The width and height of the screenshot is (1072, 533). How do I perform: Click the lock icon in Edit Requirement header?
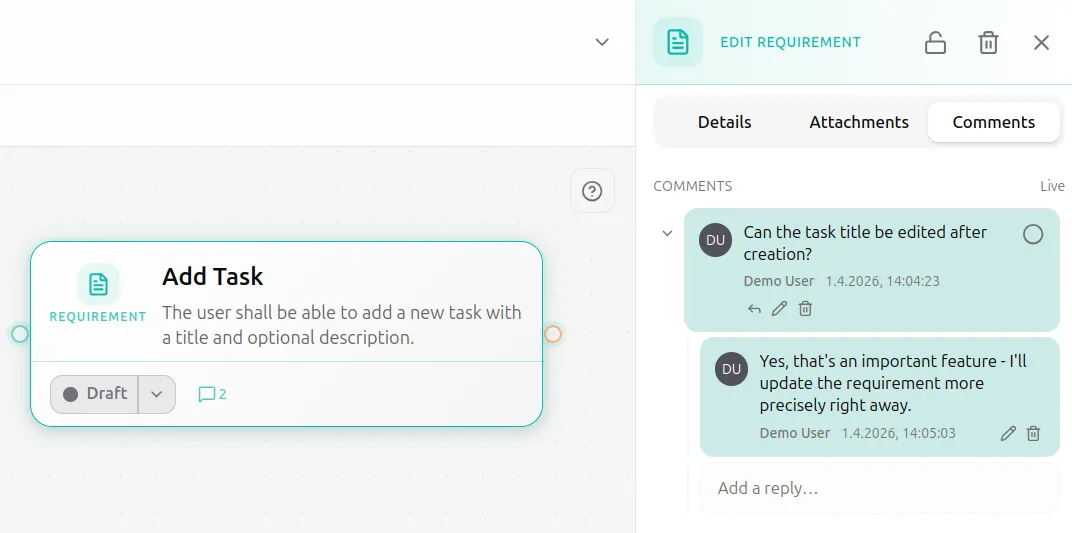[935, 42]
